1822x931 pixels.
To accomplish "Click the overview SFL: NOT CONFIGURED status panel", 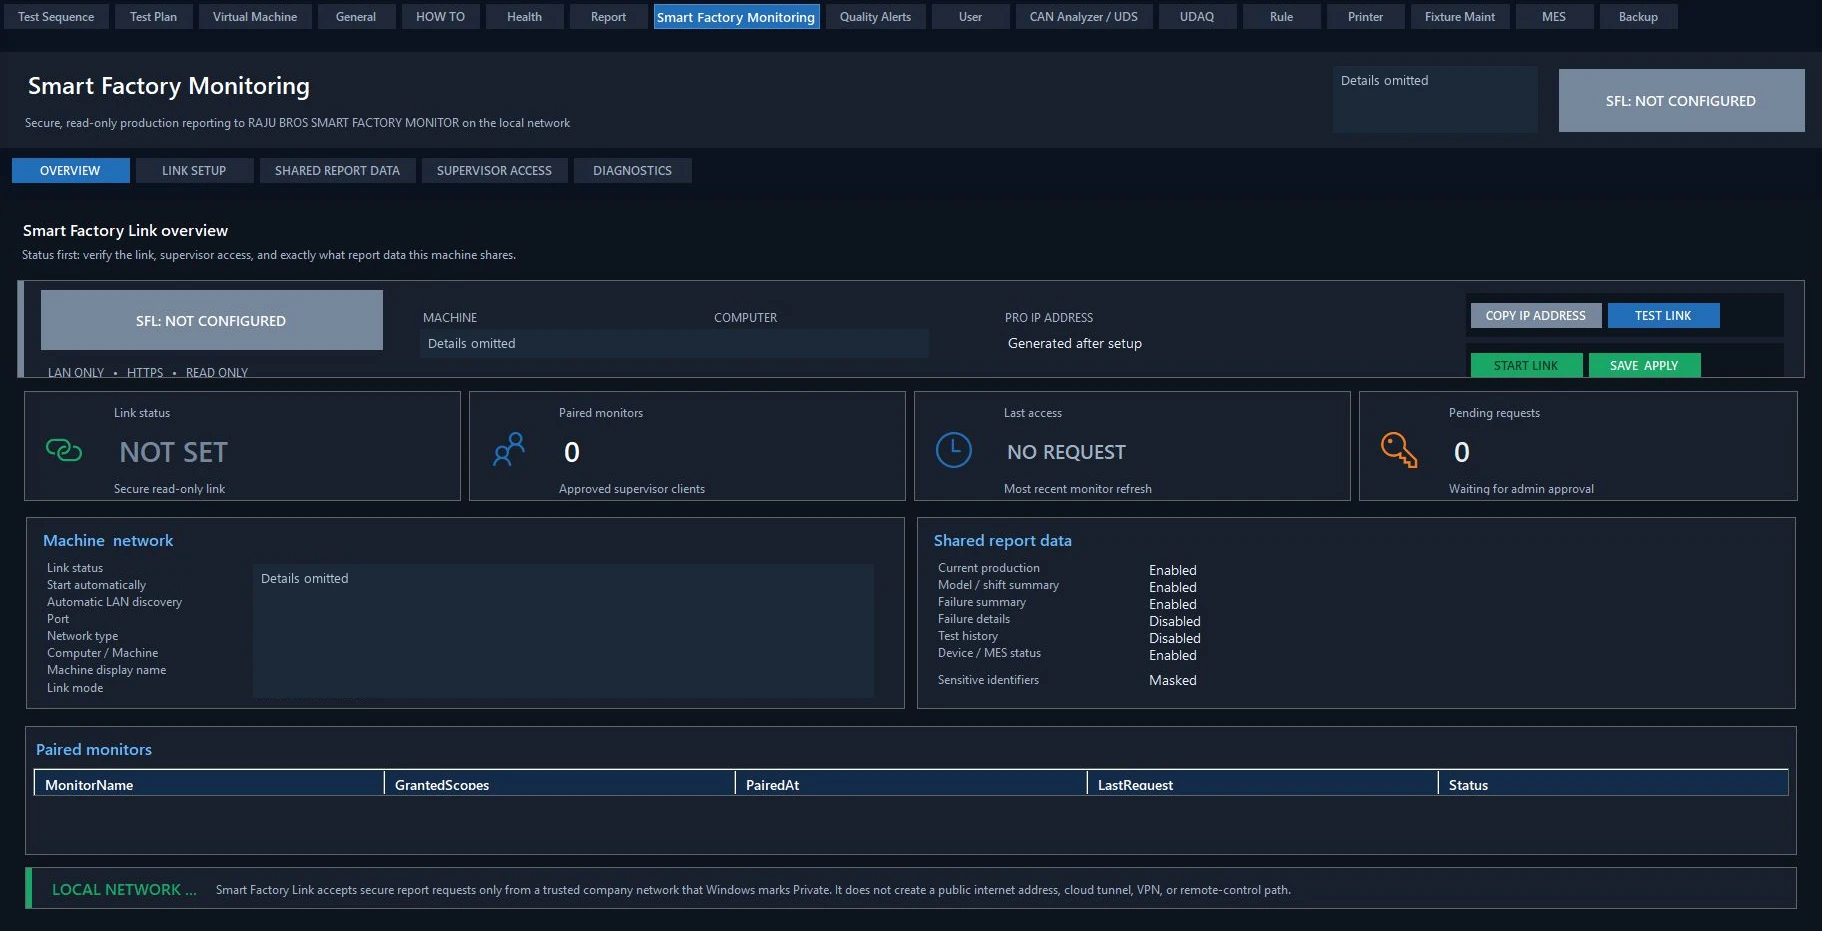I will click(211, 320).
